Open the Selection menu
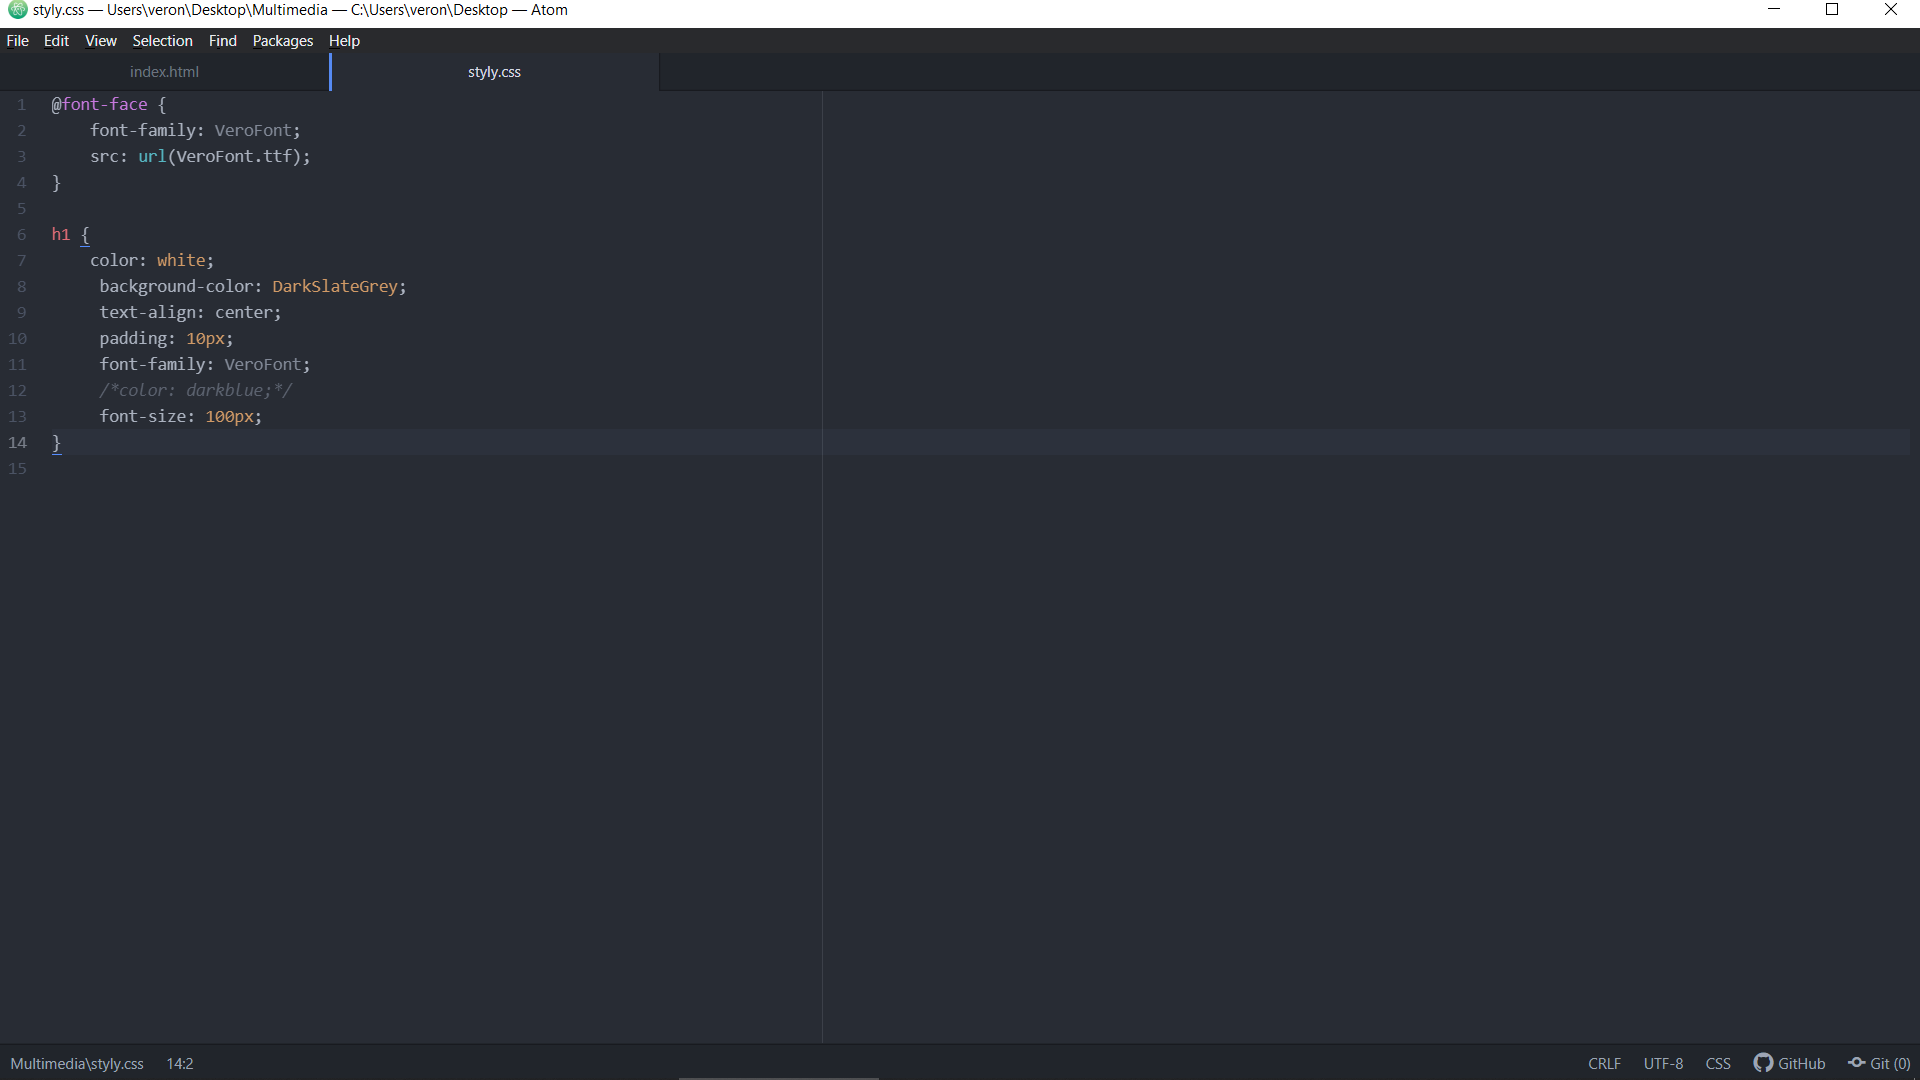1920x1080 pixels. point(162,41)
